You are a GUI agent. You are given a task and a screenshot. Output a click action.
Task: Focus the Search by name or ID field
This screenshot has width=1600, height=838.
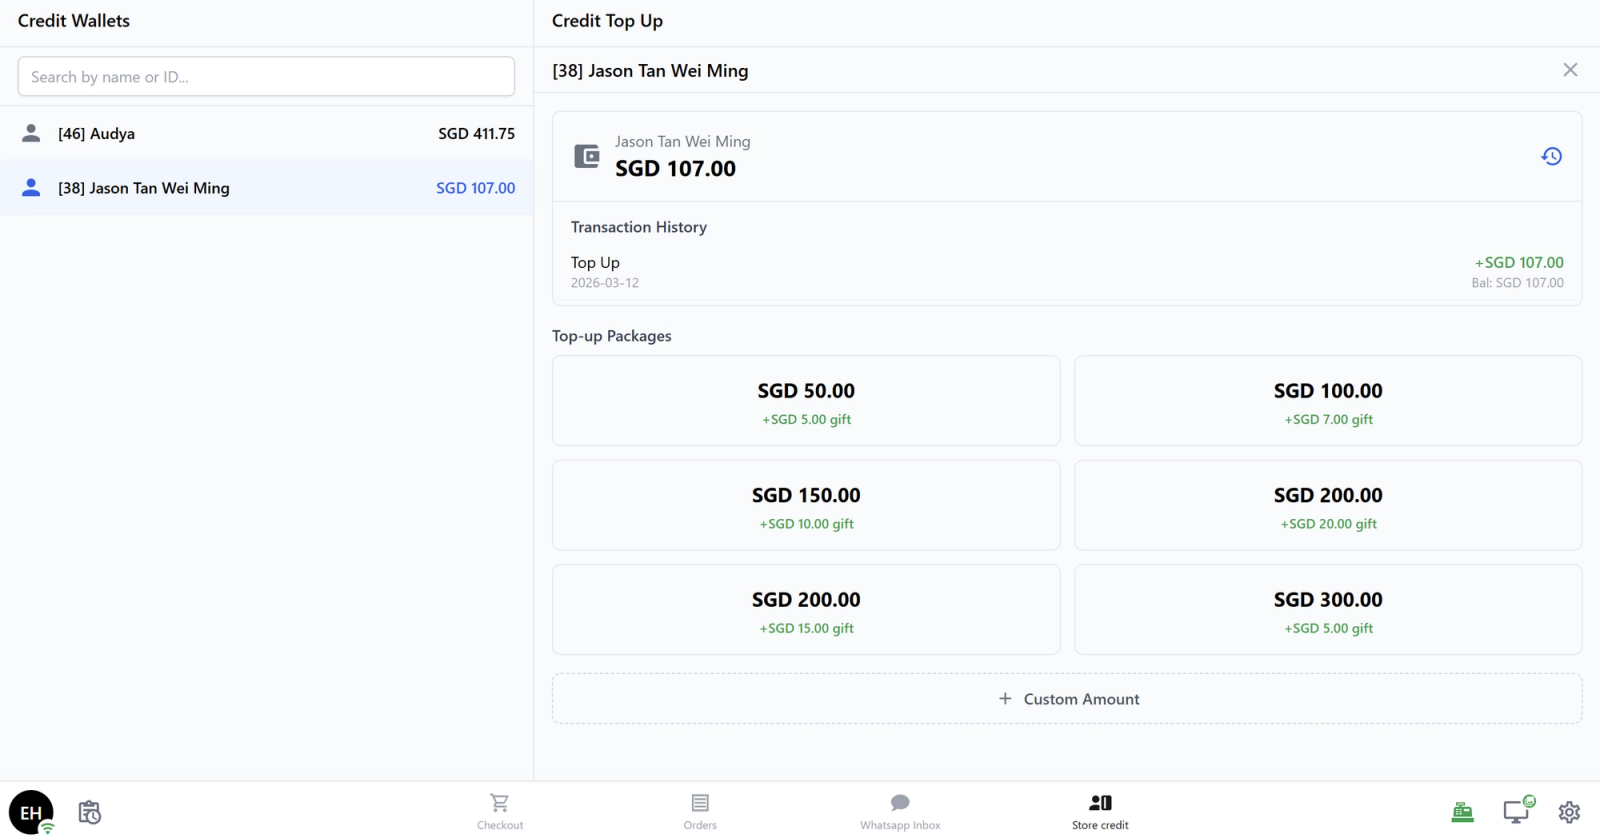click(266, 77)
